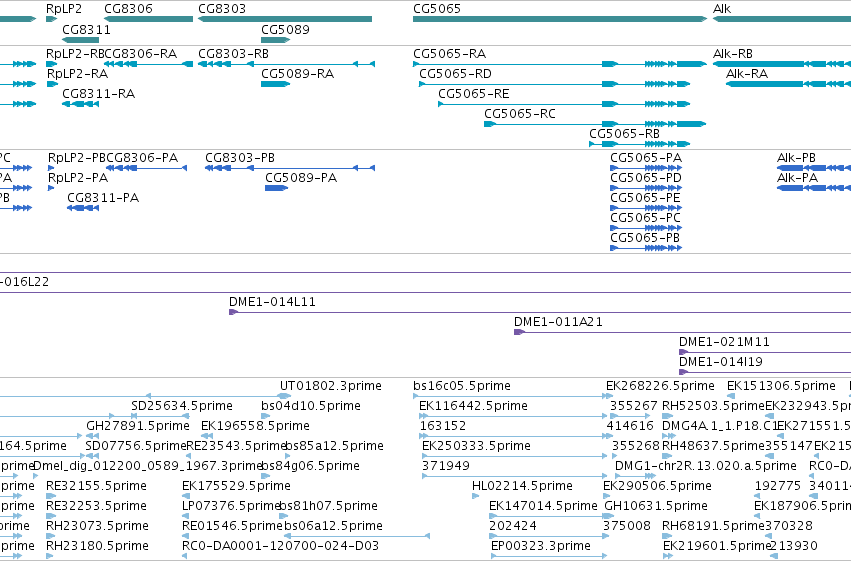
Task: Open EST EK116442.5prime
Action: click(x=473, y=406)
